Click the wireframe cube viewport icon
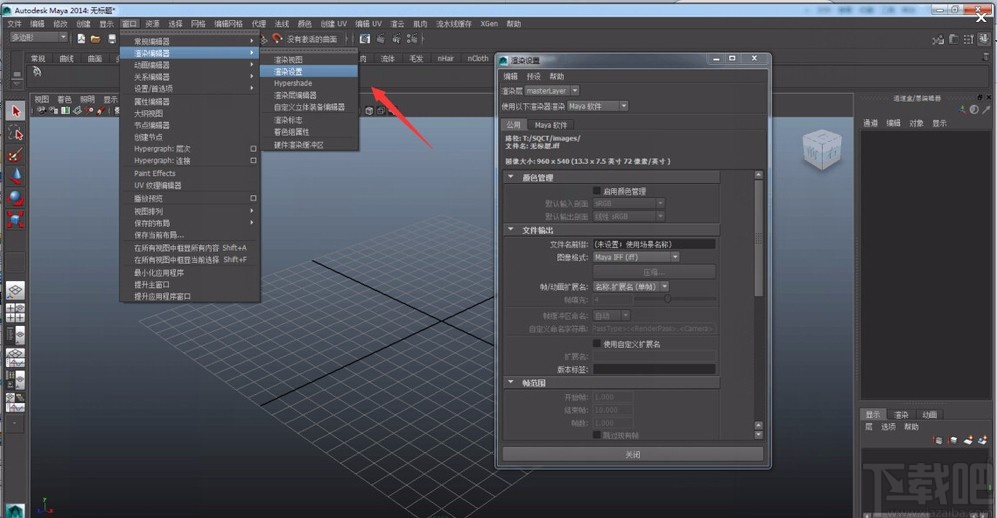The height and width of the screenshot is (518, 997). (x=369, y=111)
